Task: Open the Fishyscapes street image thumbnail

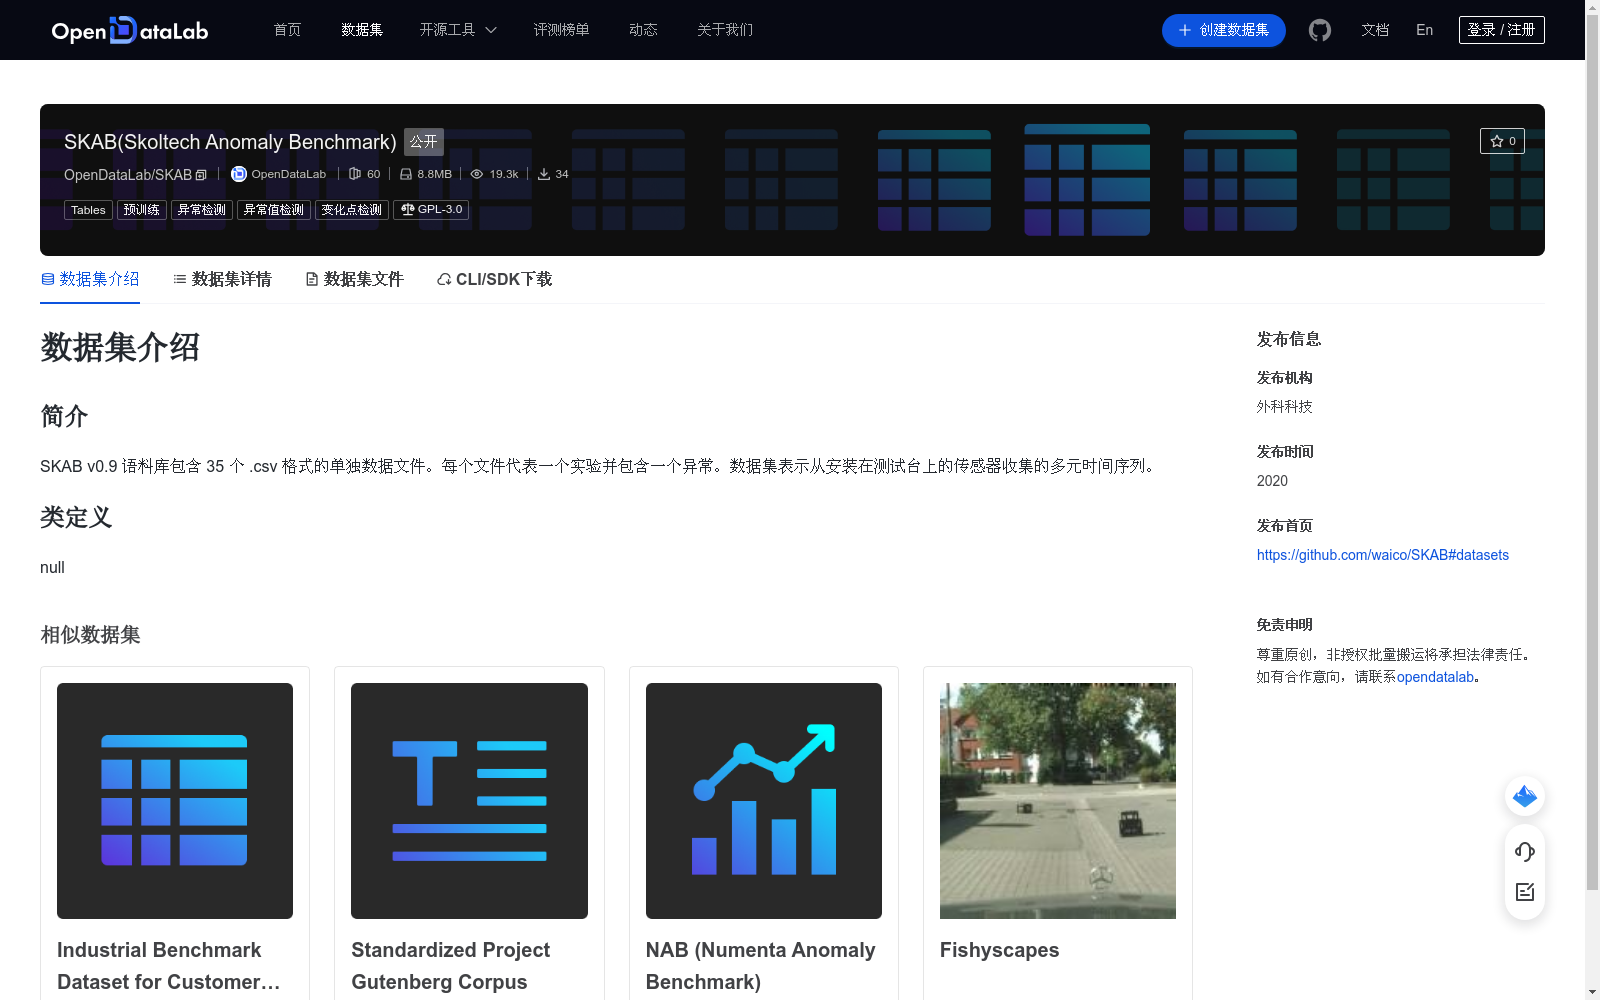Action: [x=1058, y=801]
